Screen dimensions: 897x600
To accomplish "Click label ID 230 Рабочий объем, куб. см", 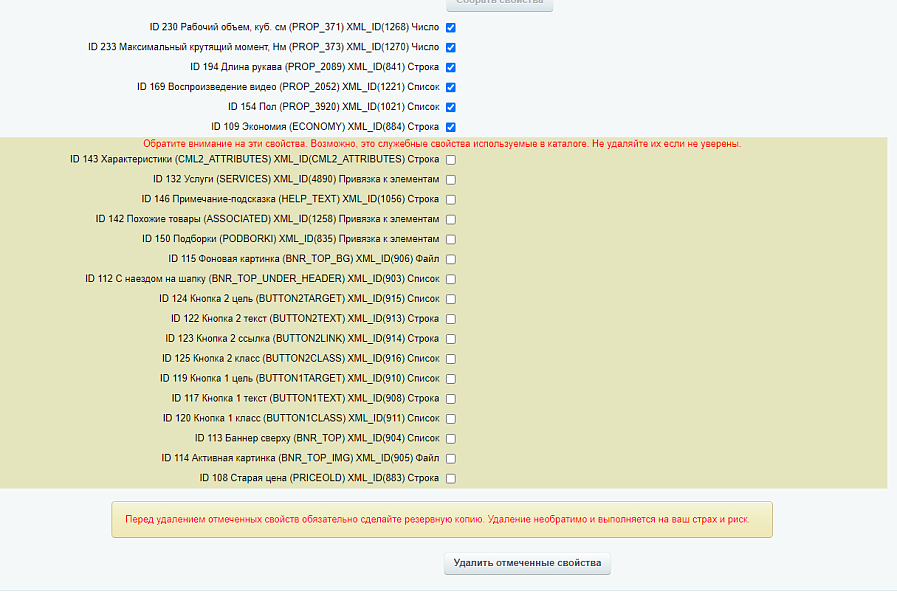I will pyautogui.click(x=294, y=27).
